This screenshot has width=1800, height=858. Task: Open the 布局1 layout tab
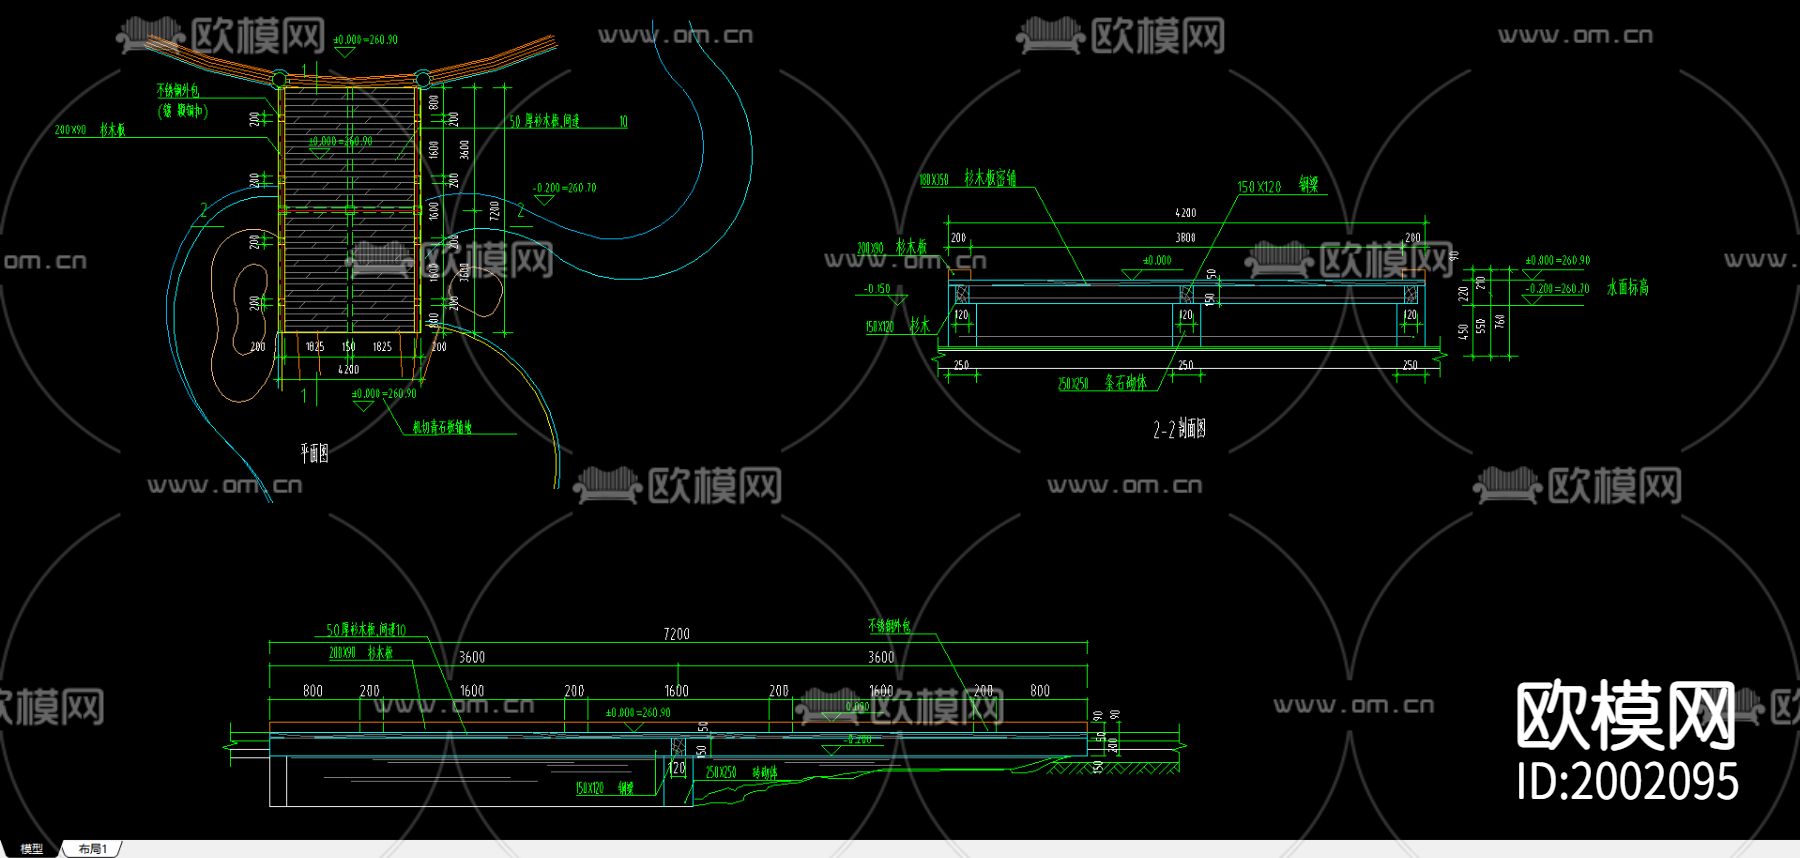[93, 848]
